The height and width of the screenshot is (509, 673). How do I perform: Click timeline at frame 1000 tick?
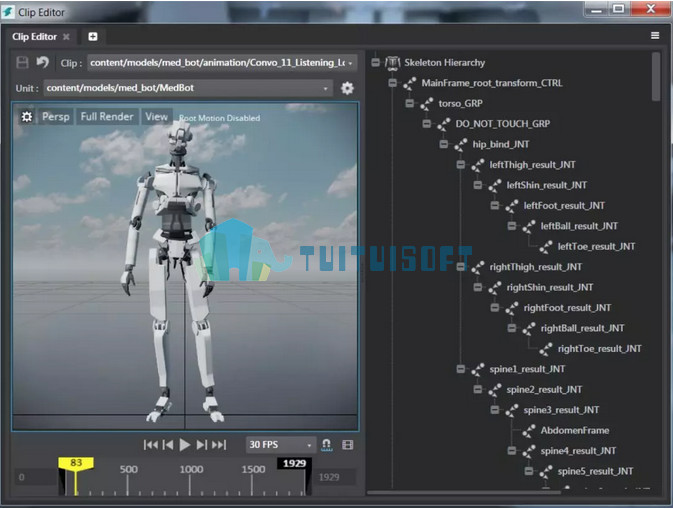coord(191,483)
